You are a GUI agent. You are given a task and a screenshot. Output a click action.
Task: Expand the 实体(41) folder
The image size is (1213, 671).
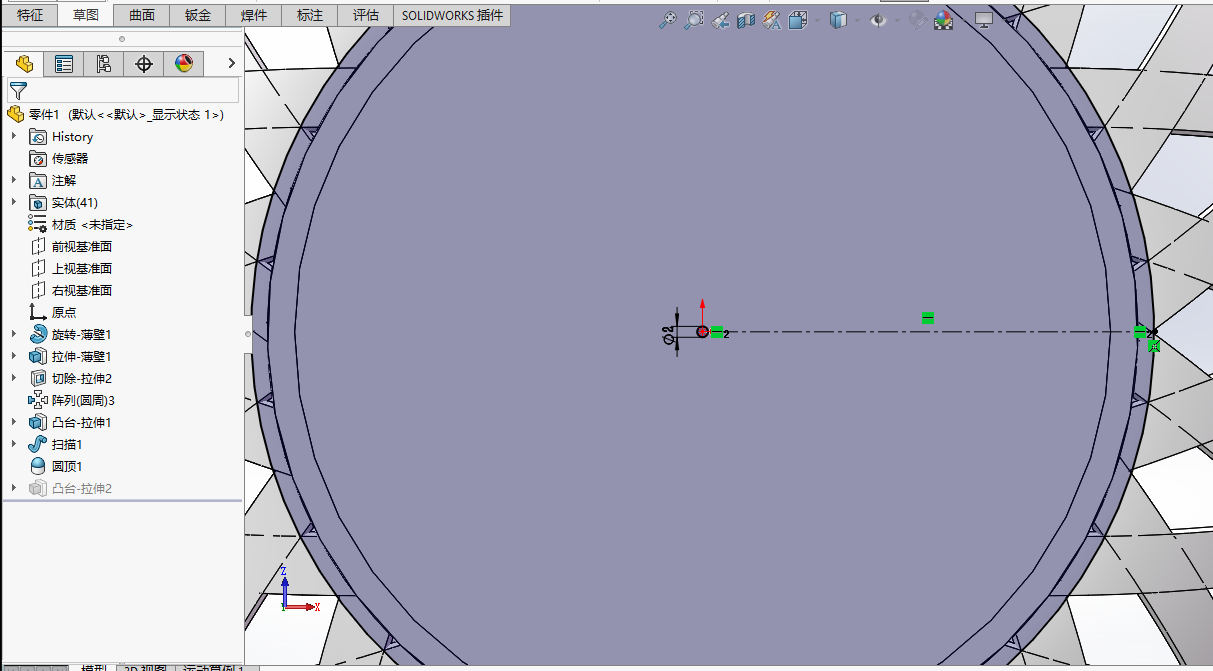(14, 202)
